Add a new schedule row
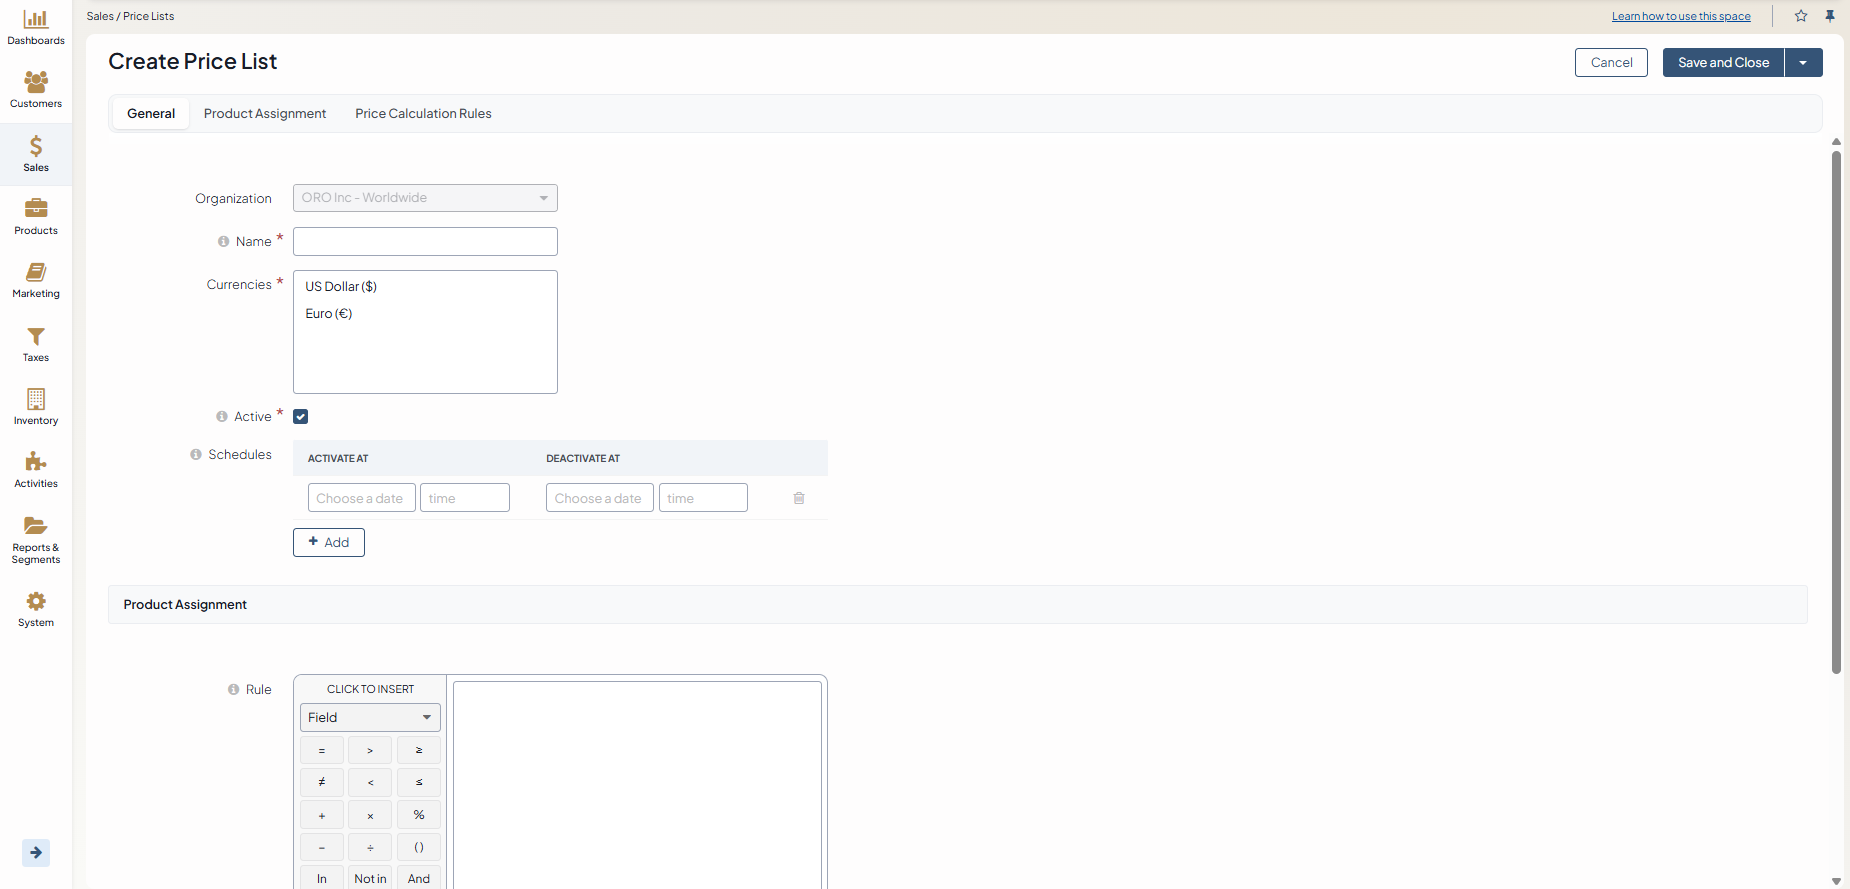 [329, 543]
